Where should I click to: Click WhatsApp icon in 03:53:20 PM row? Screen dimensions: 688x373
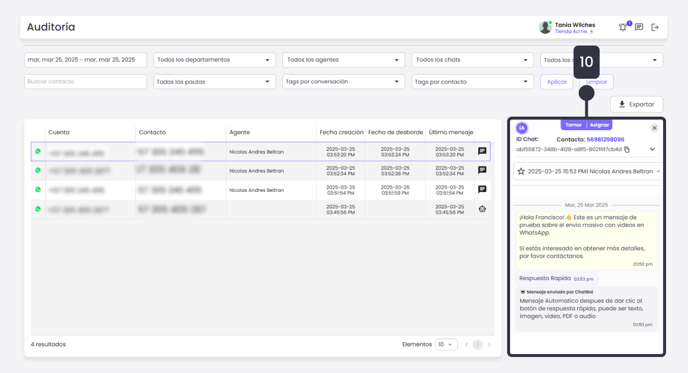(38, 151)
